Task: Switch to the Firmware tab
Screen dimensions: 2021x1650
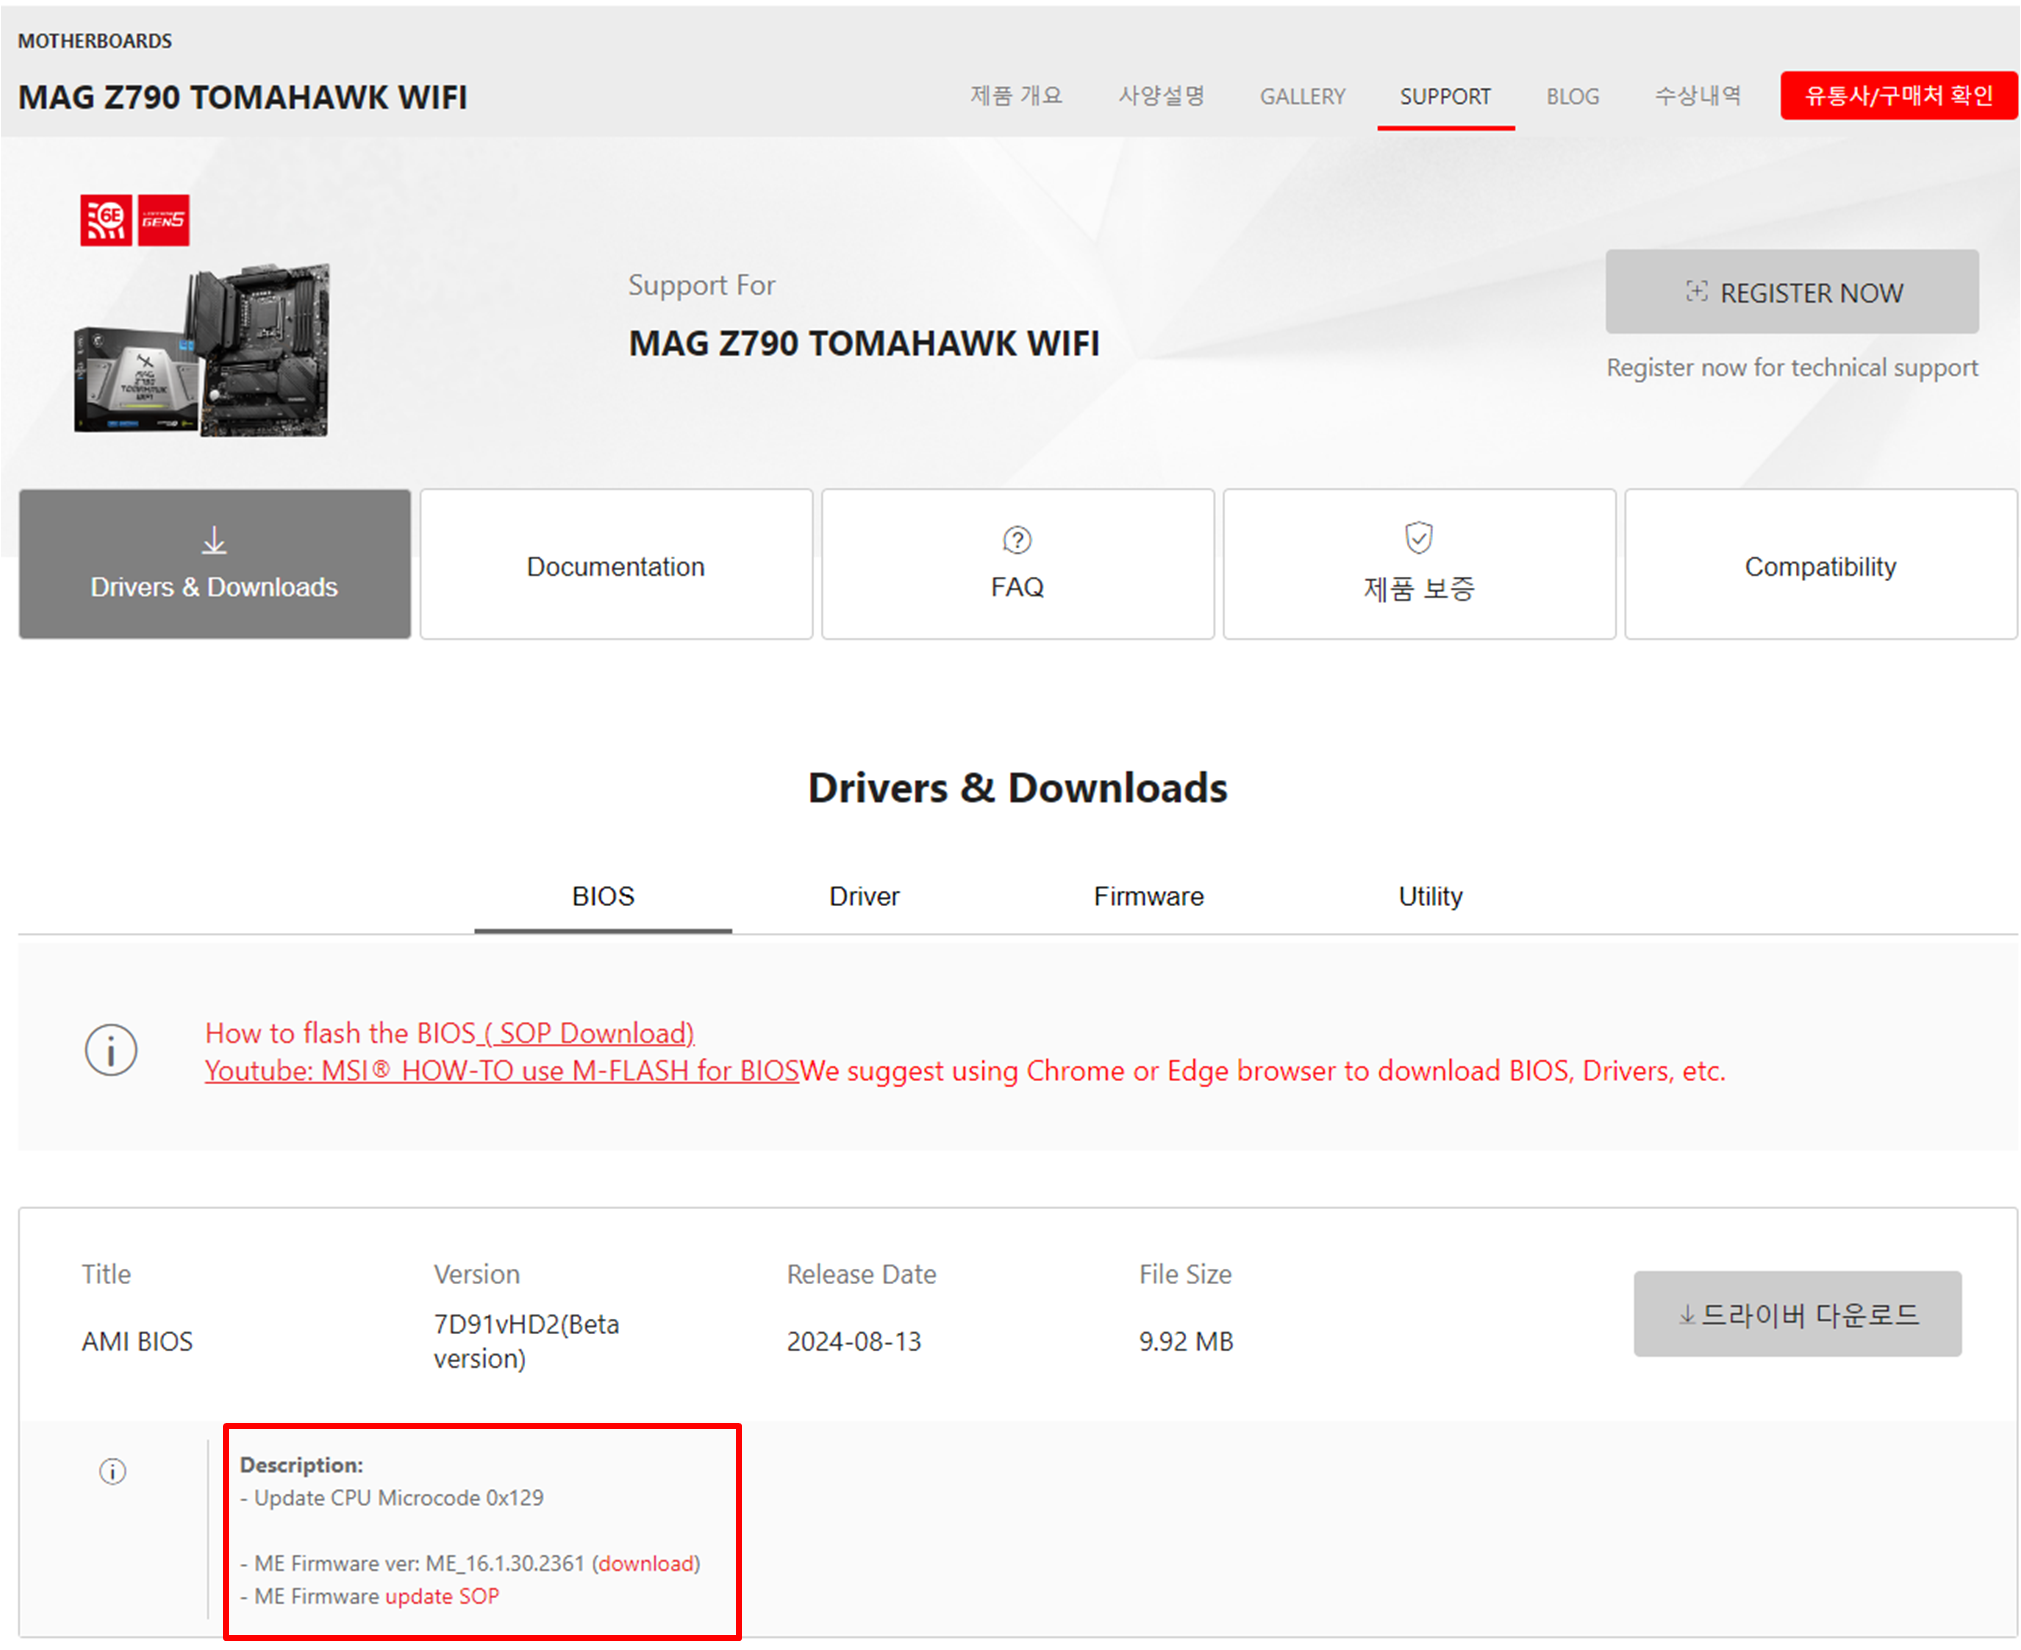Action: click(x=1148, y=896)
